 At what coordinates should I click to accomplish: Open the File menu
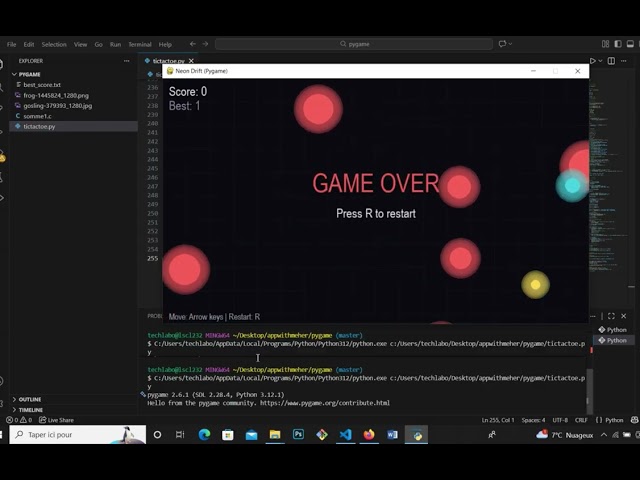11,44
